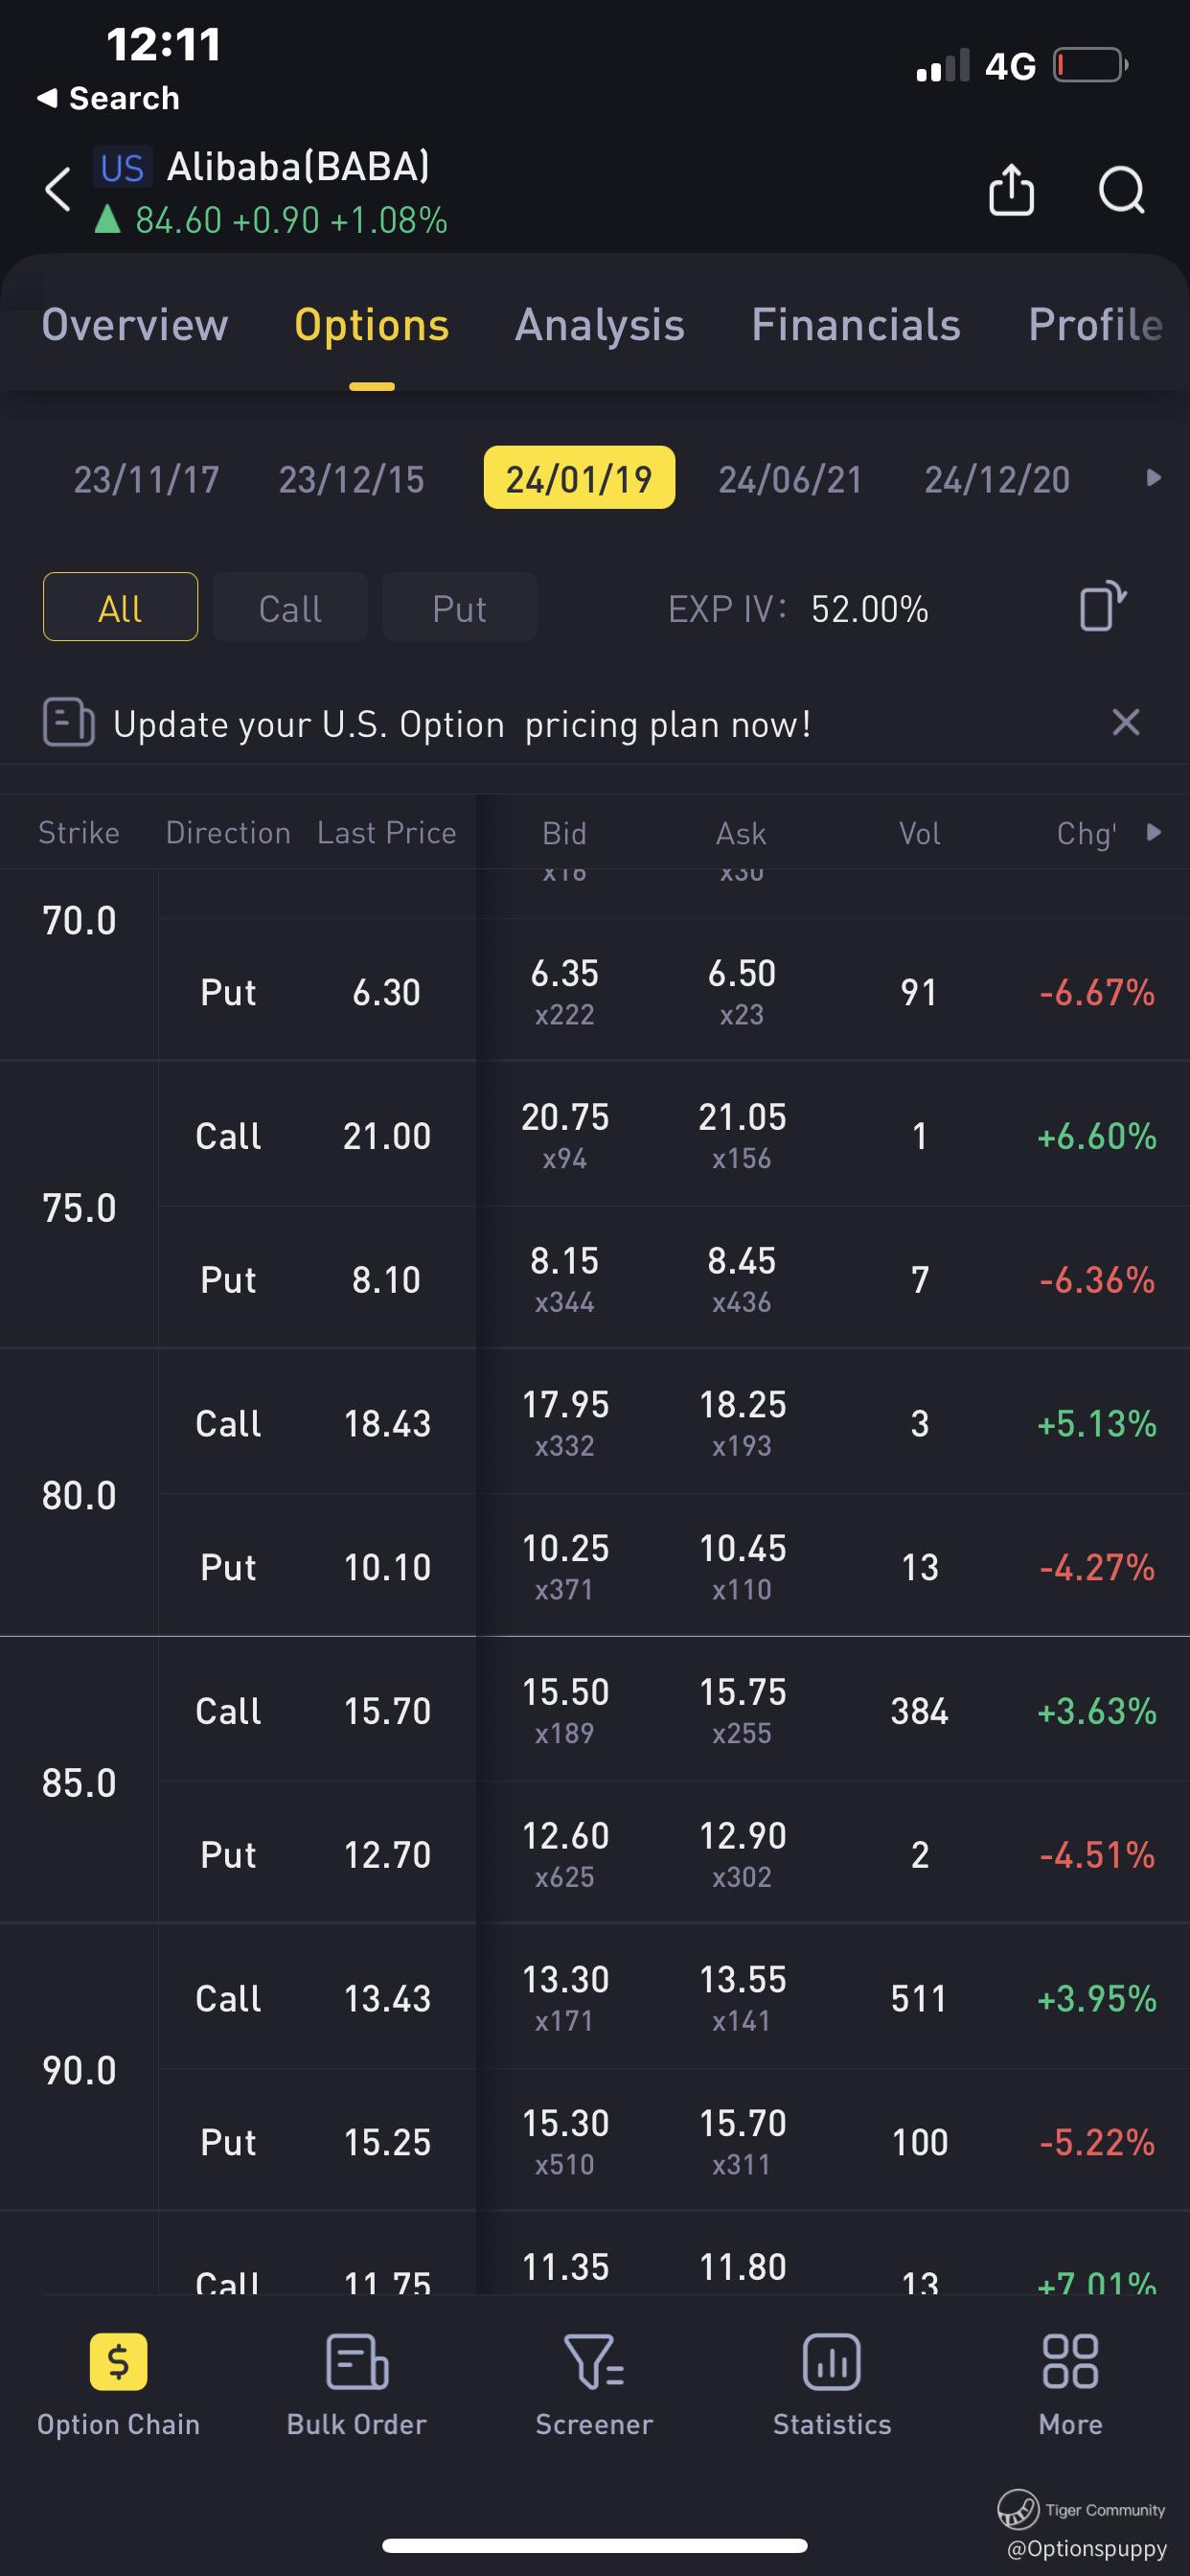Go back using the left chevron
Viewport: 1190px width, 2576px height.
pos(58,189)
